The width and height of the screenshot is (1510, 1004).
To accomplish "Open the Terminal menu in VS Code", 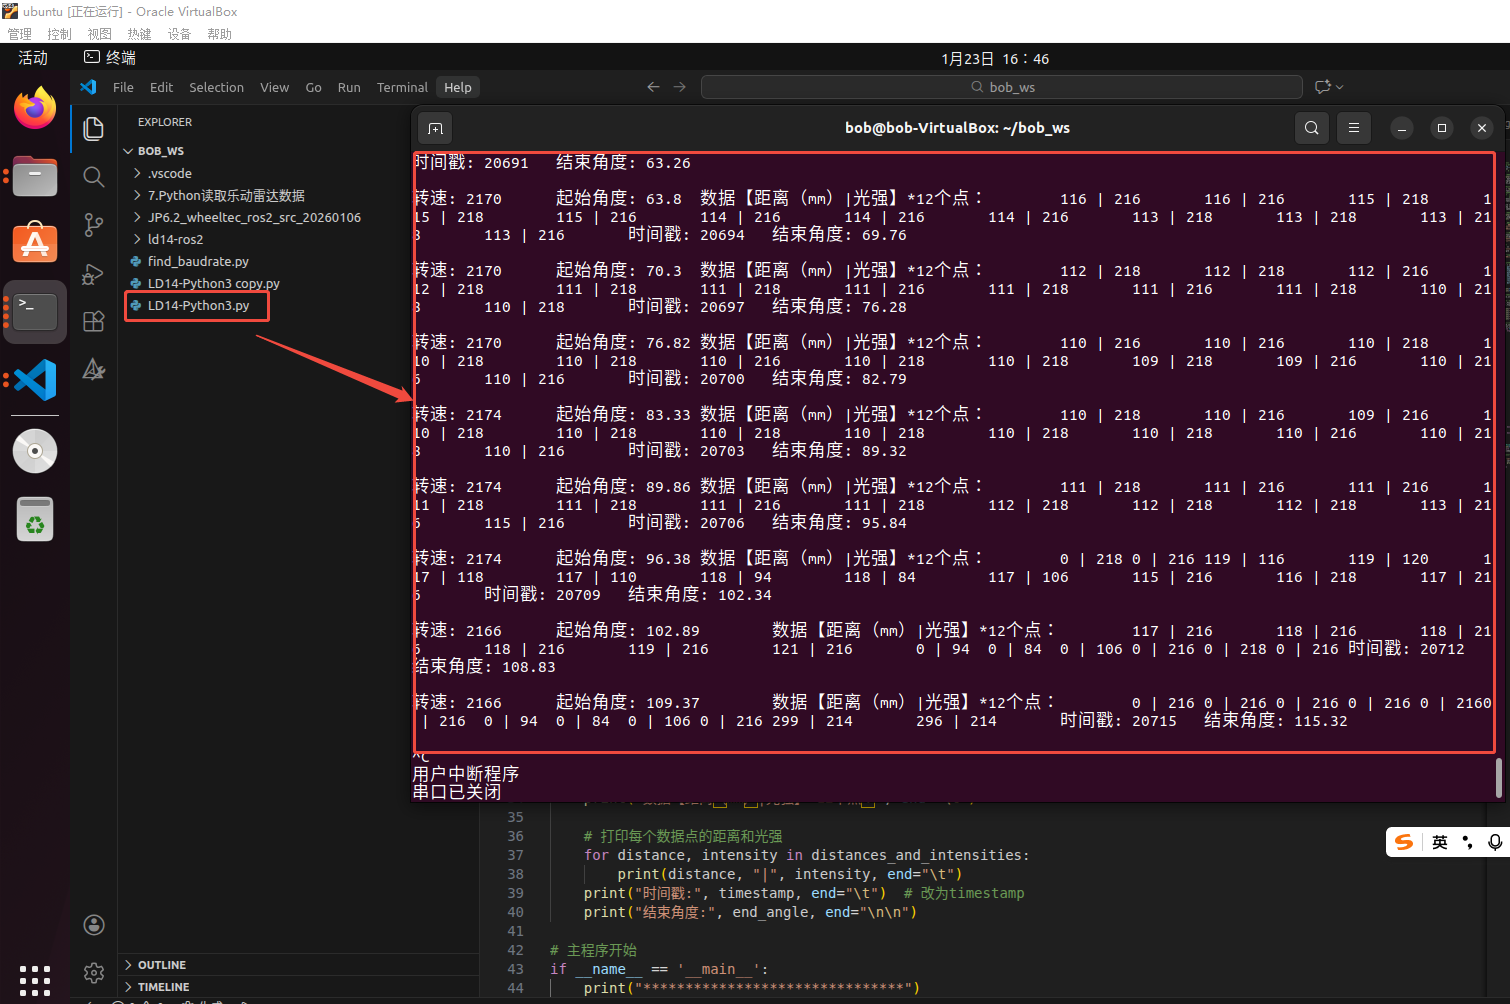I will [x=402, y=87].
